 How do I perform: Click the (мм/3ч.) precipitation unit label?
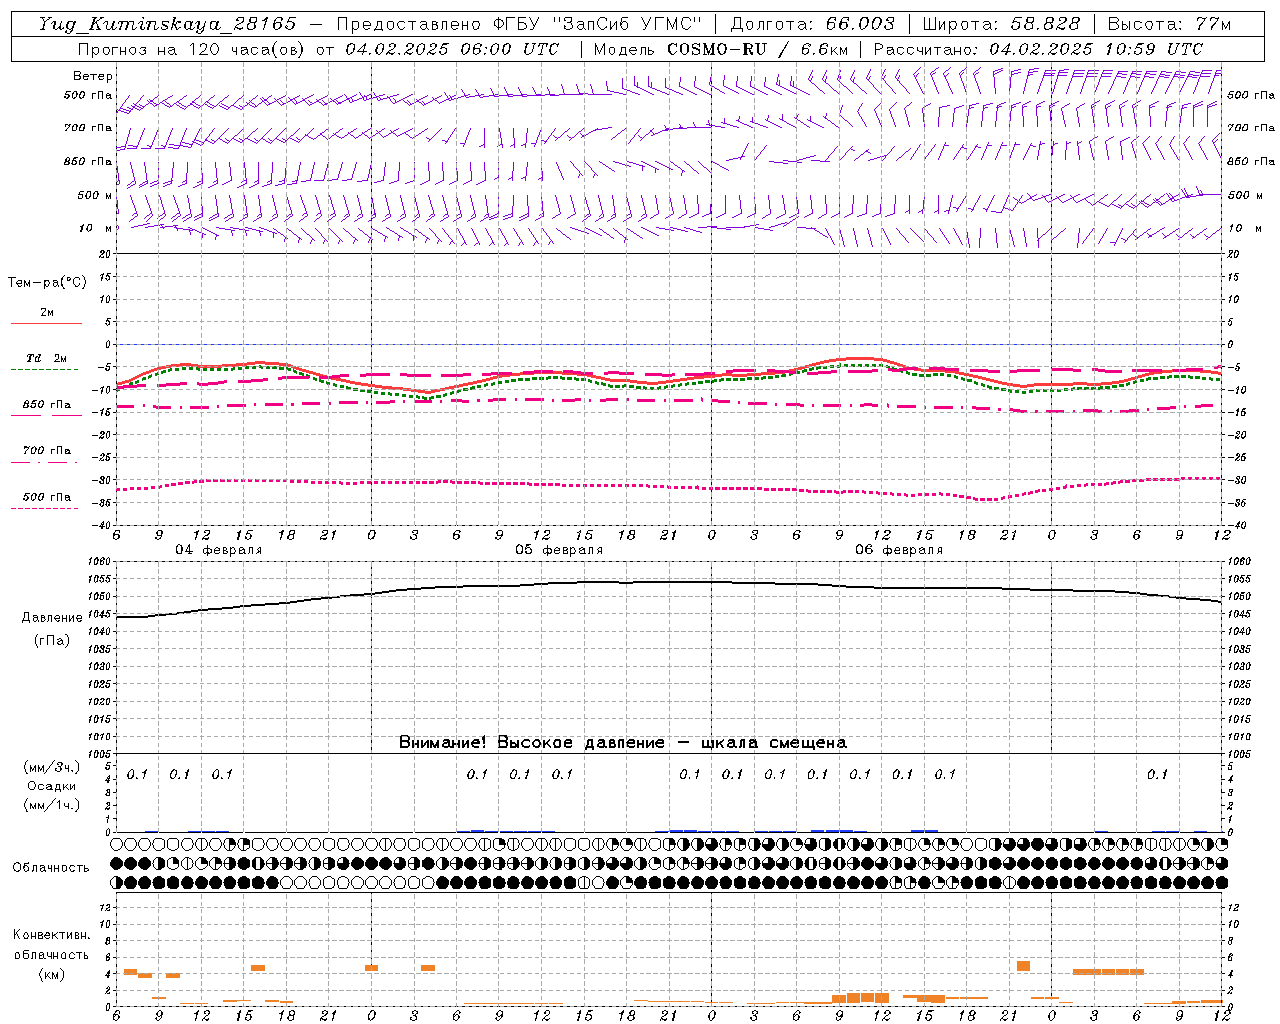(52, 767)
